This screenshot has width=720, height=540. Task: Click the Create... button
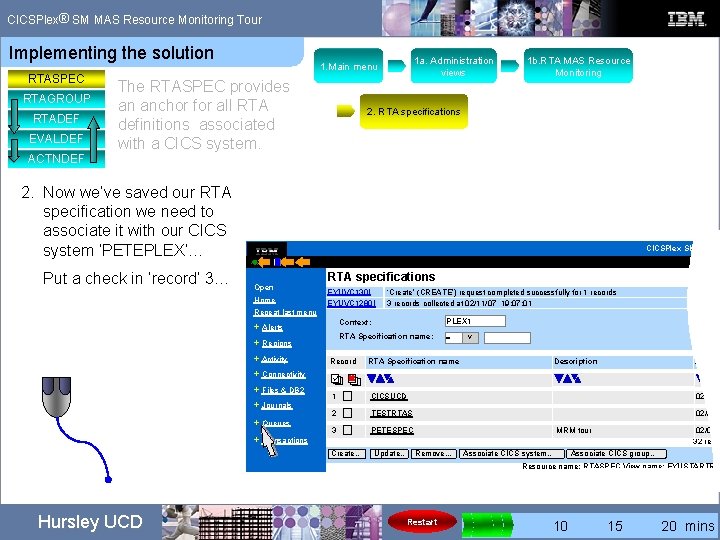[347, 454]
